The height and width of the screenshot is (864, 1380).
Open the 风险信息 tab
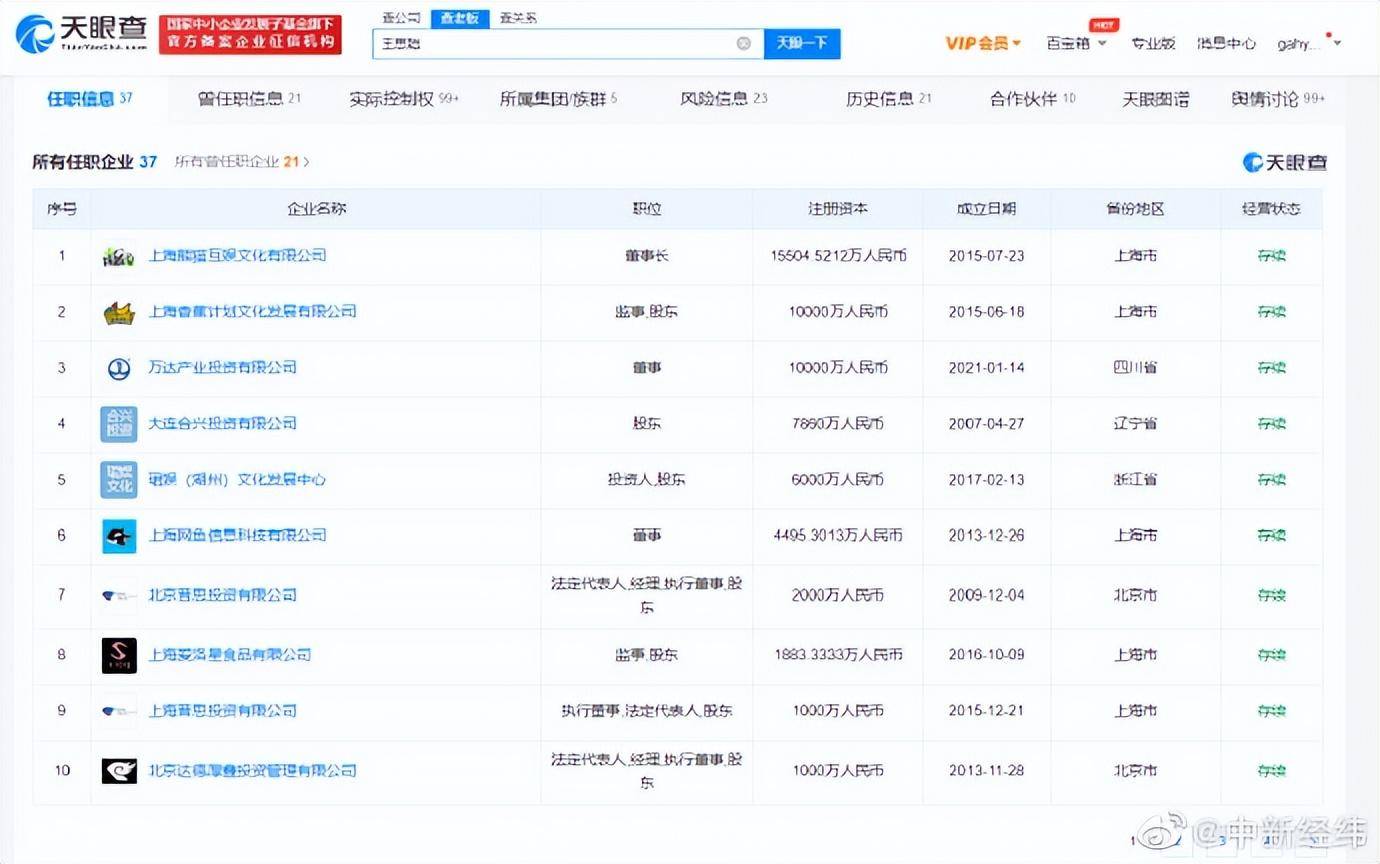724,99
